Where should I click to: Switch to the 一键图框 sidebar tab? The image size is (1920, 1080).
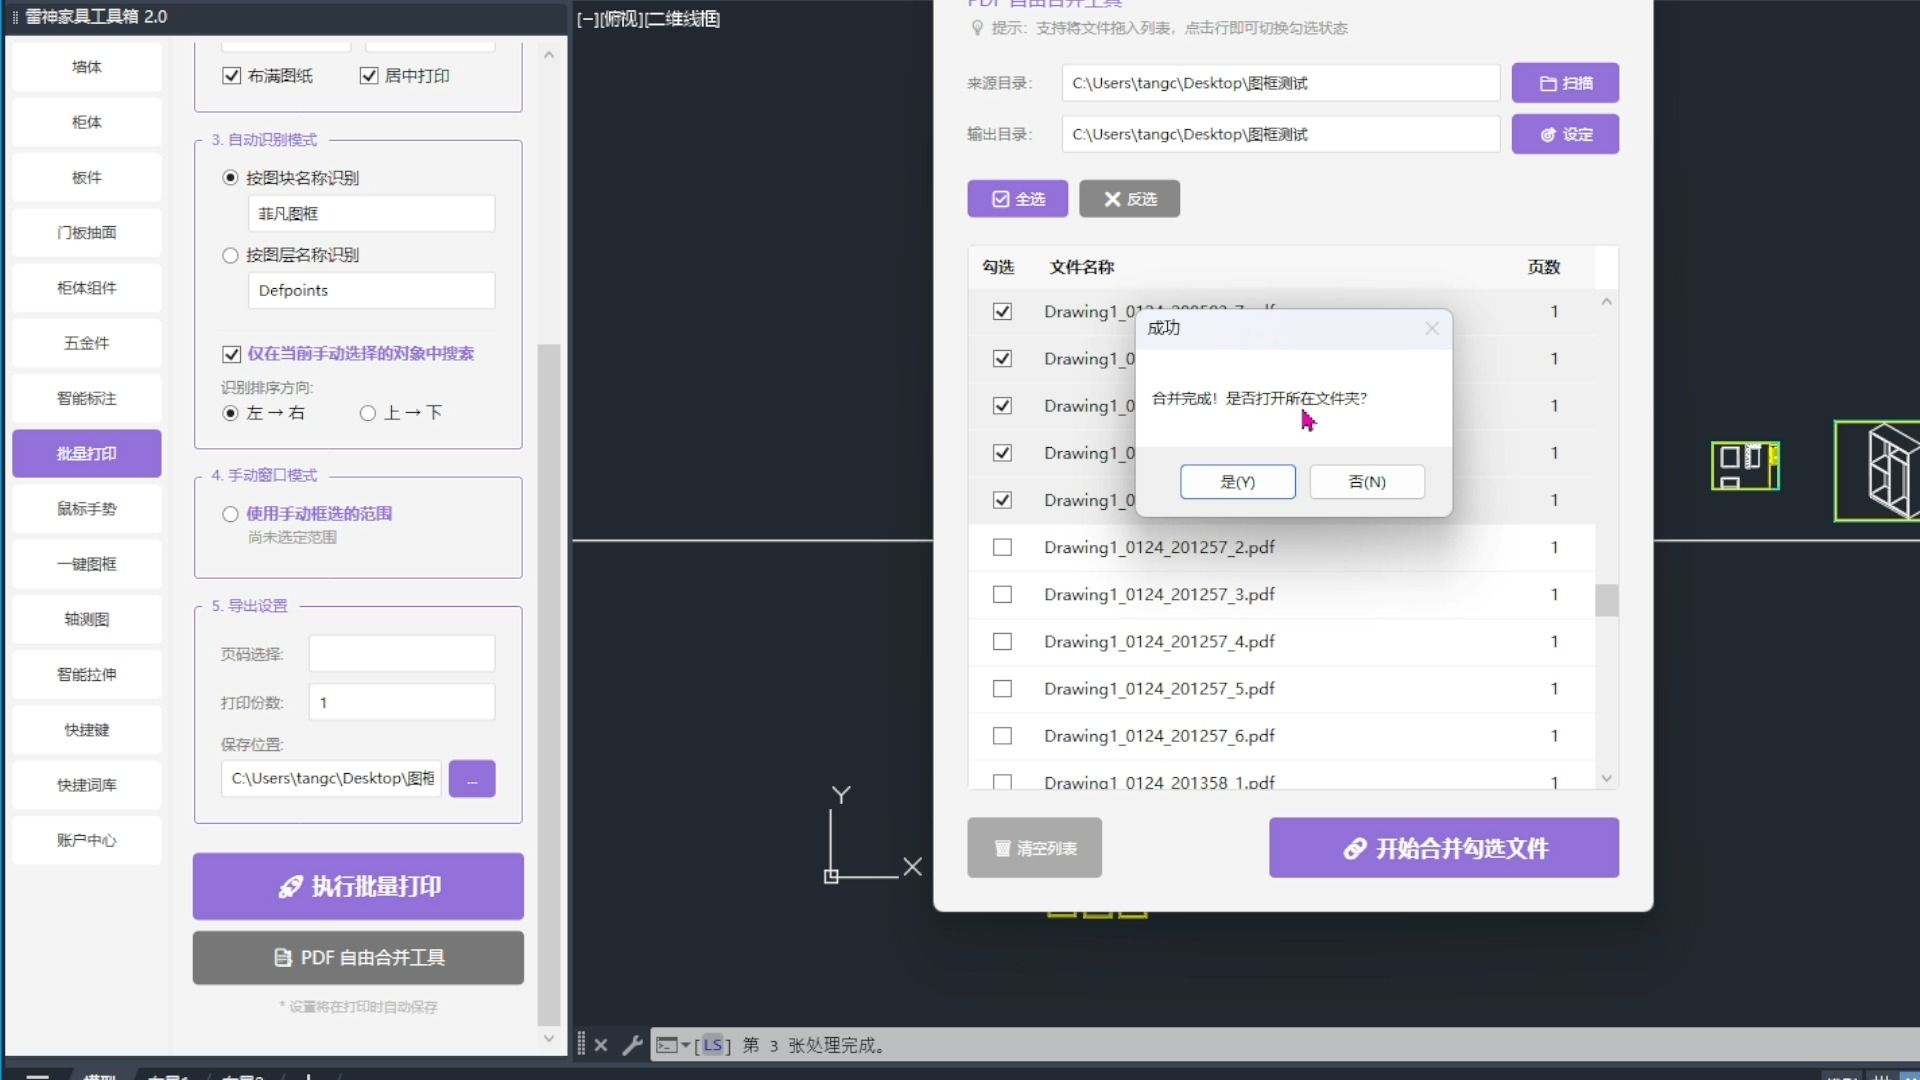pyautogui.click(x=87, y=564)
